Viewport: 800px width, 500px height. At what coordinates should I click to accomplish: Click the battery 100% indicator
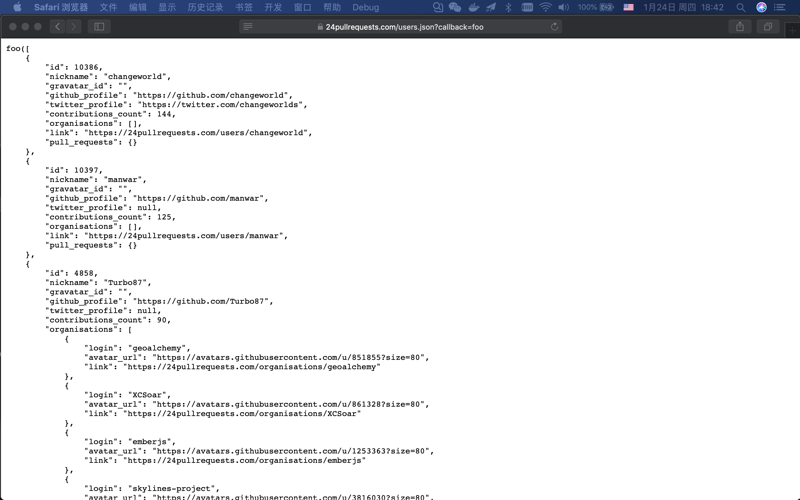[x=595, y=7]
